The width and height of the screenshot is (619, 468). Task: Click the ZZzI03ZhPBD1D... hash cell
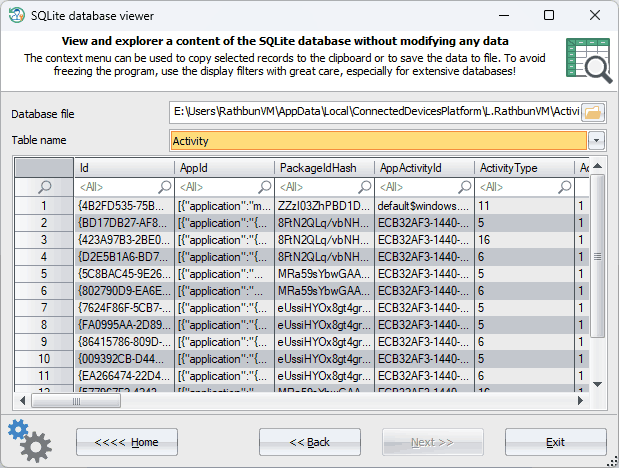pyautogui.click(x=324, y=206)
